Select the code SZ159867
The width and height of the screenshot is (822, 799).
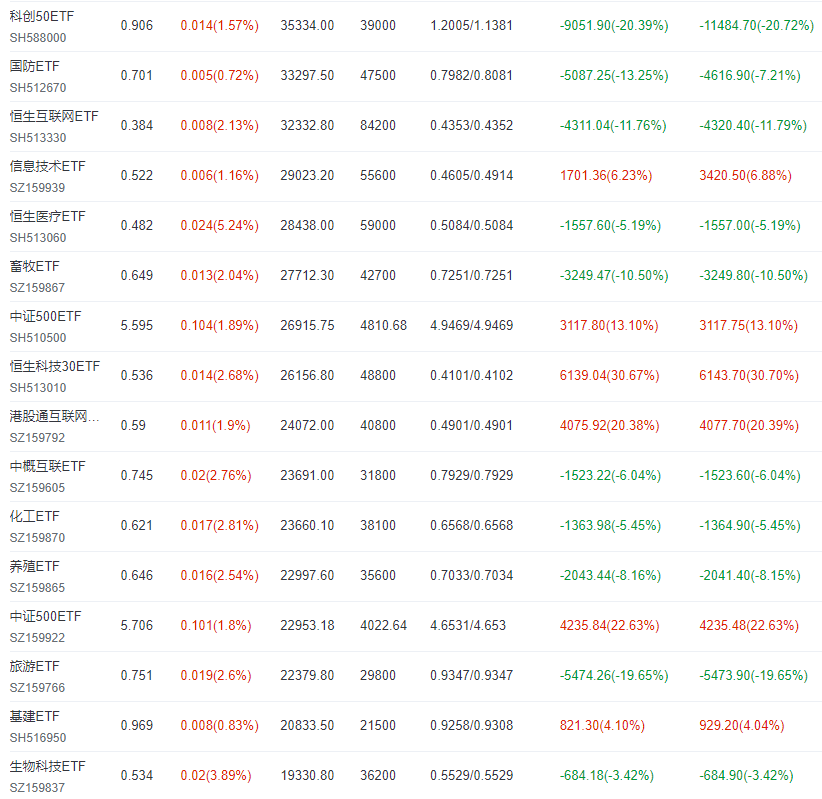(x=37, y=288)
